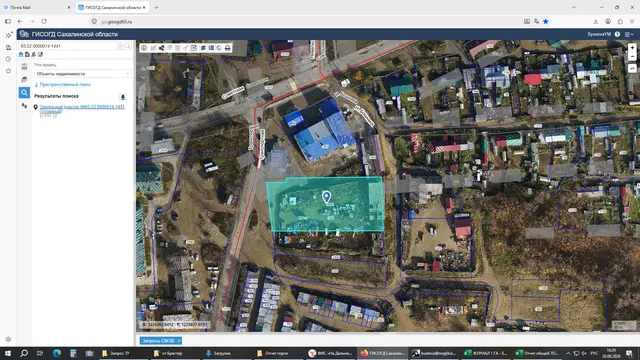Close the Запросы СМЭВ tab with its X
Screen dimensions: 640x360
click(x=179, y=340)
